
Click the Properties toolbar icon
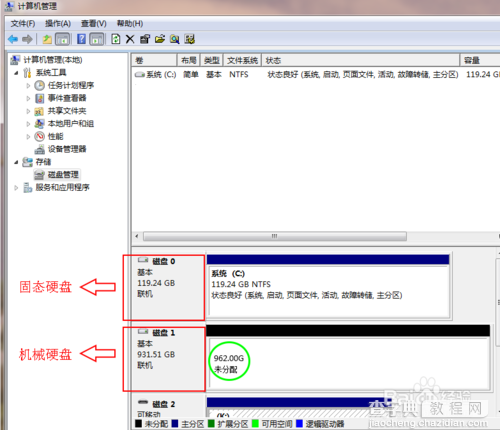tap(145, 39)
